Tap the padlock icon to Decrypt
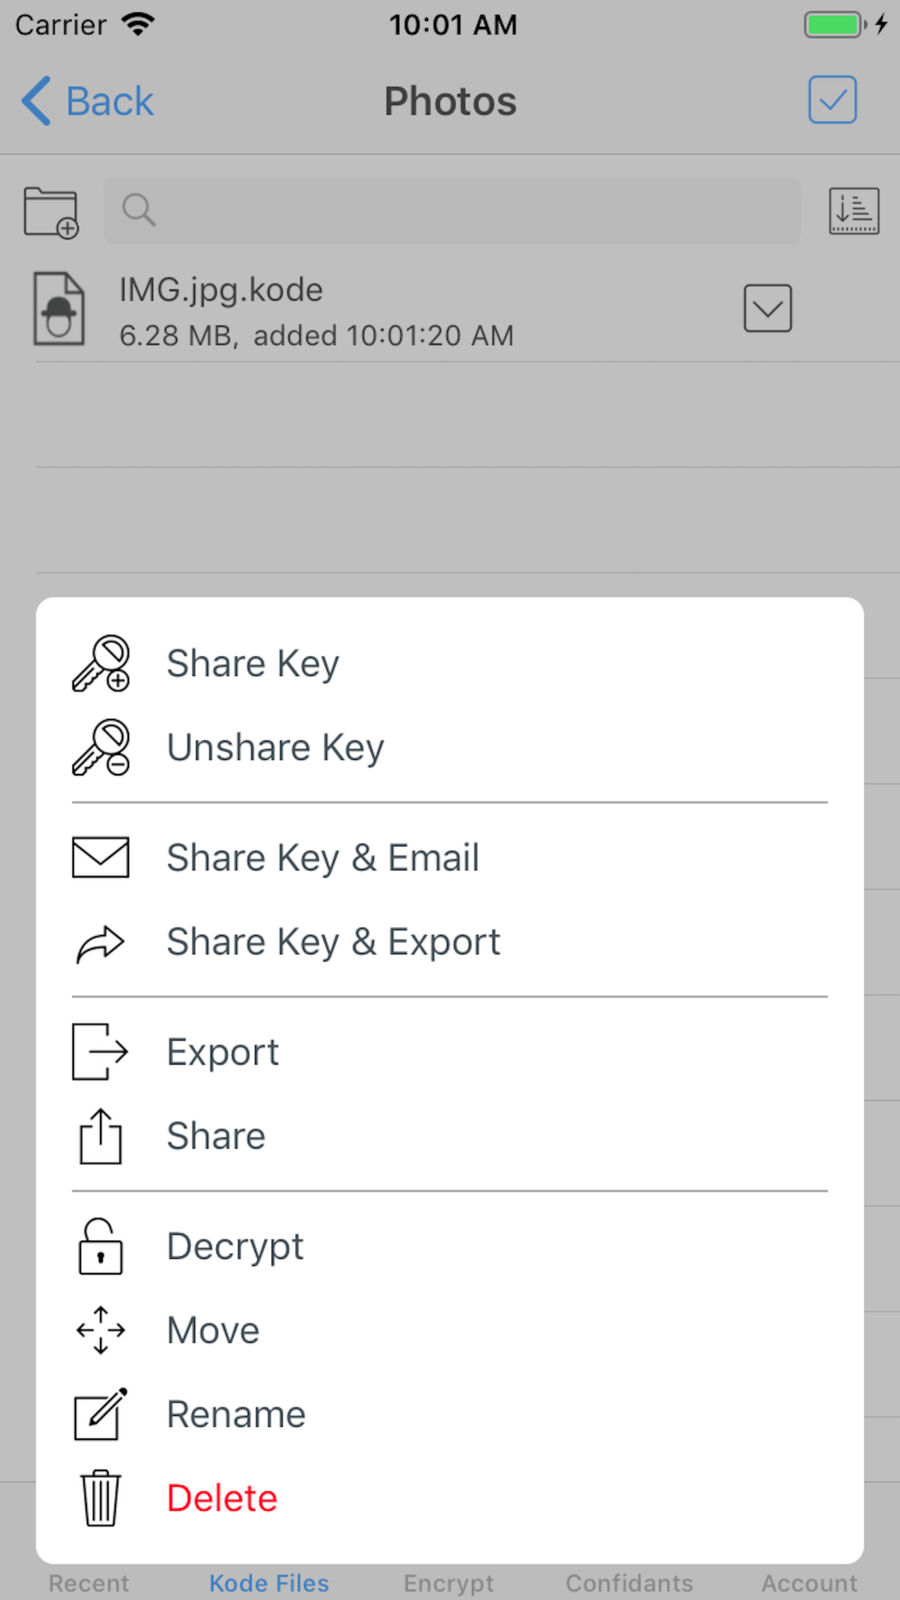The height and width of the screenshot is (1600, 900). click(101, 1246)
